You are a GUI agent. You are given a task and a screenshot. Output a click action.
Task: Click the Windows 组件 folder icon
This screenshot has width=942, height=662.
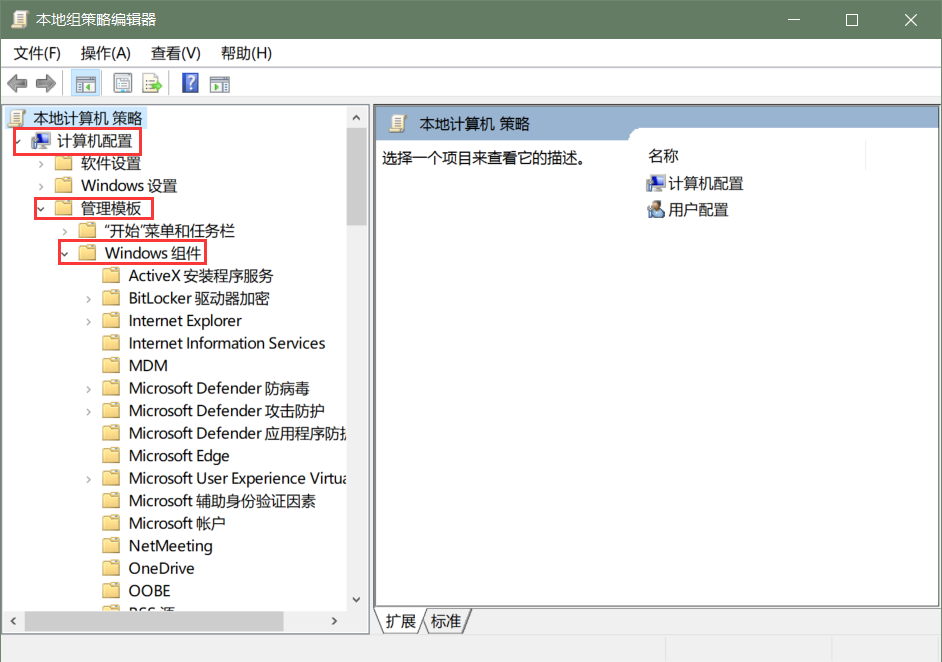coord(88,253)
